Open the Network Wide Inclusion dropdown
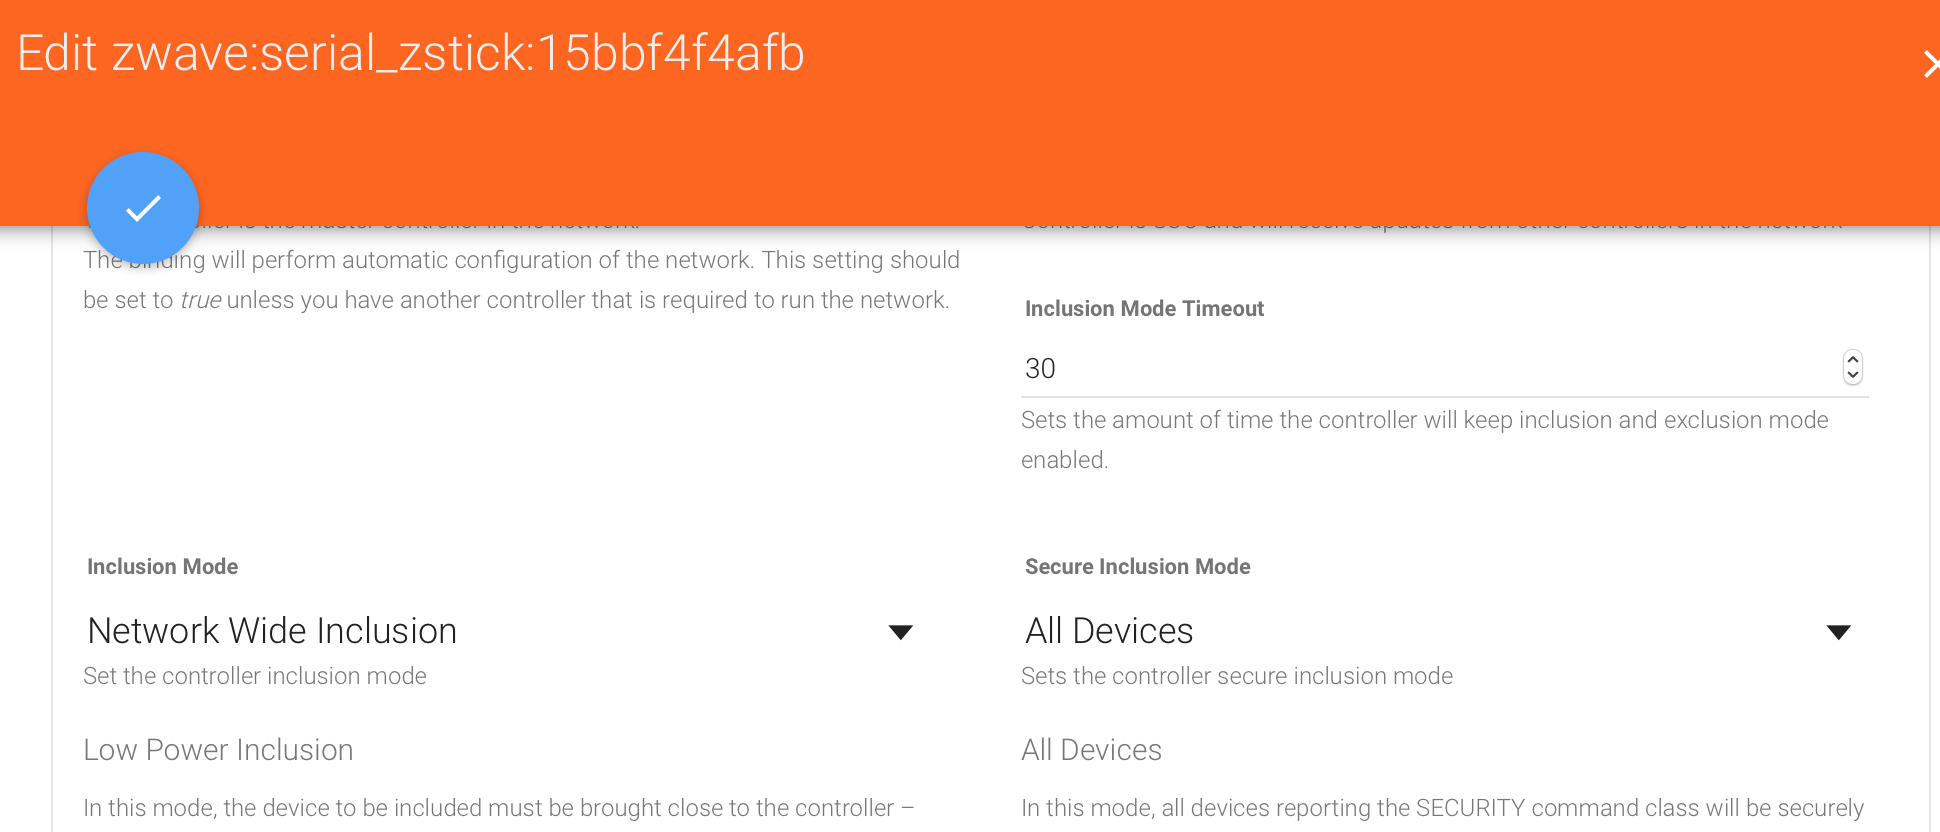The width and height of the screenshot is (1940, 832). pos(490,631)
